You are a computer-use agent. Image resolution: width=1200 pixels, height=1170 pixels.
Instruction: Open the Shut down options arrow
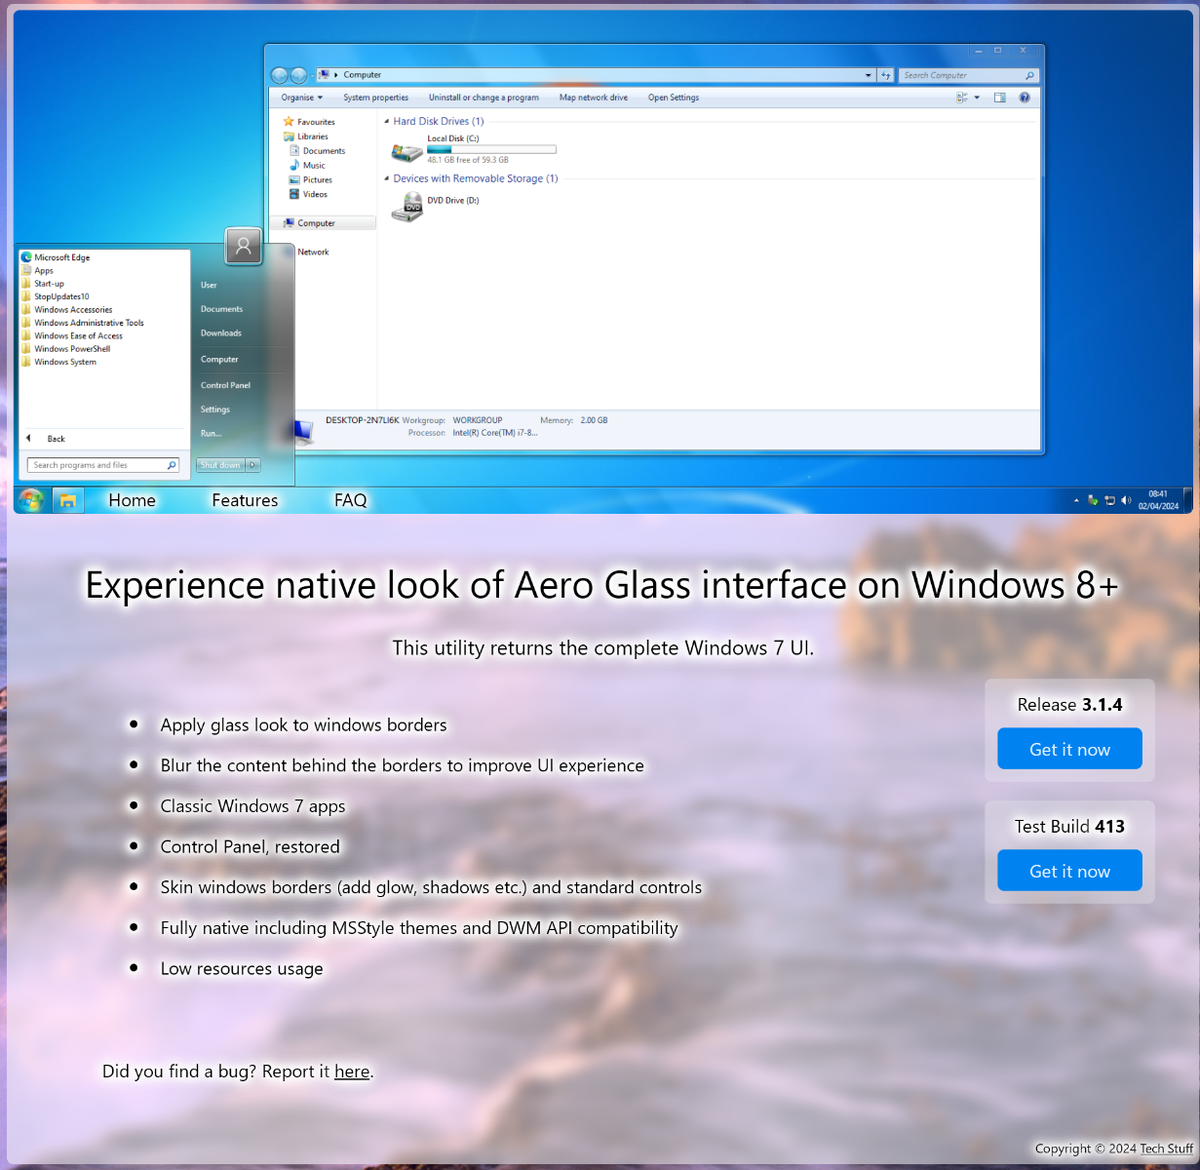pyautogui.click(x=253, y=465)
